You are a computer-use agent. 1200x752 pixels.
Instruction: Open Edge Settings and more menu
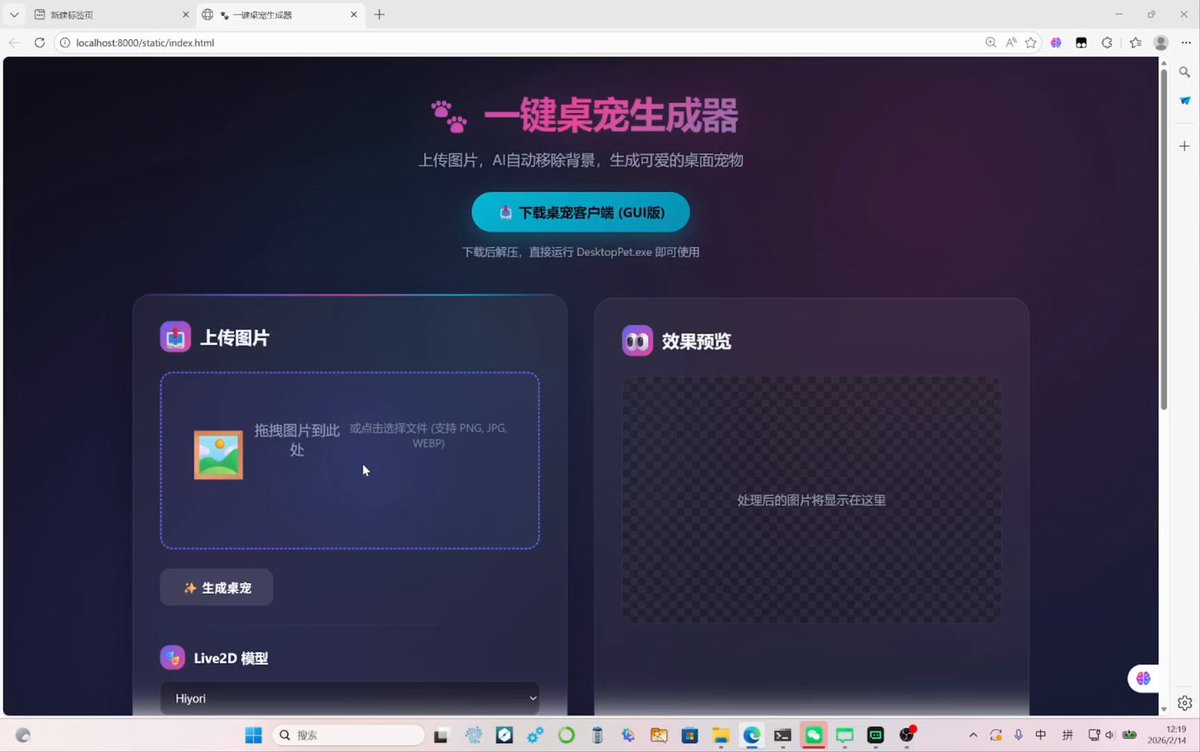(x=1185, y=43)
